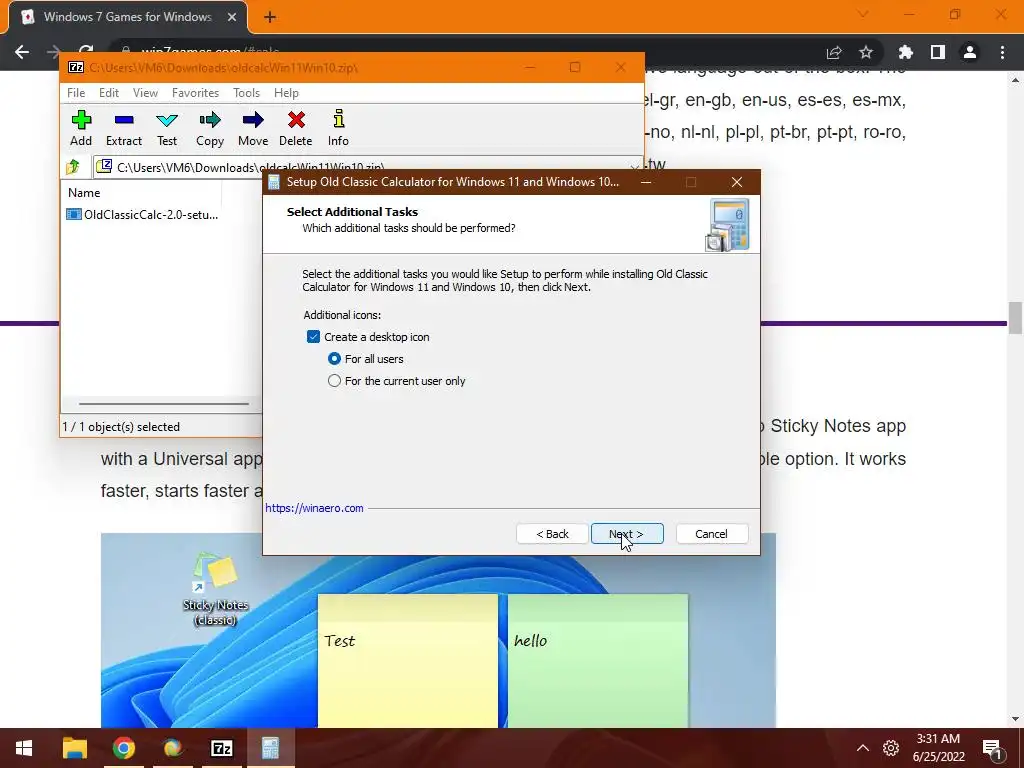The image size is (1024, 768).
Task: Click 7-Zip status text '1 / 1 object(s) selected'
Action: click(x=121, y=426)
